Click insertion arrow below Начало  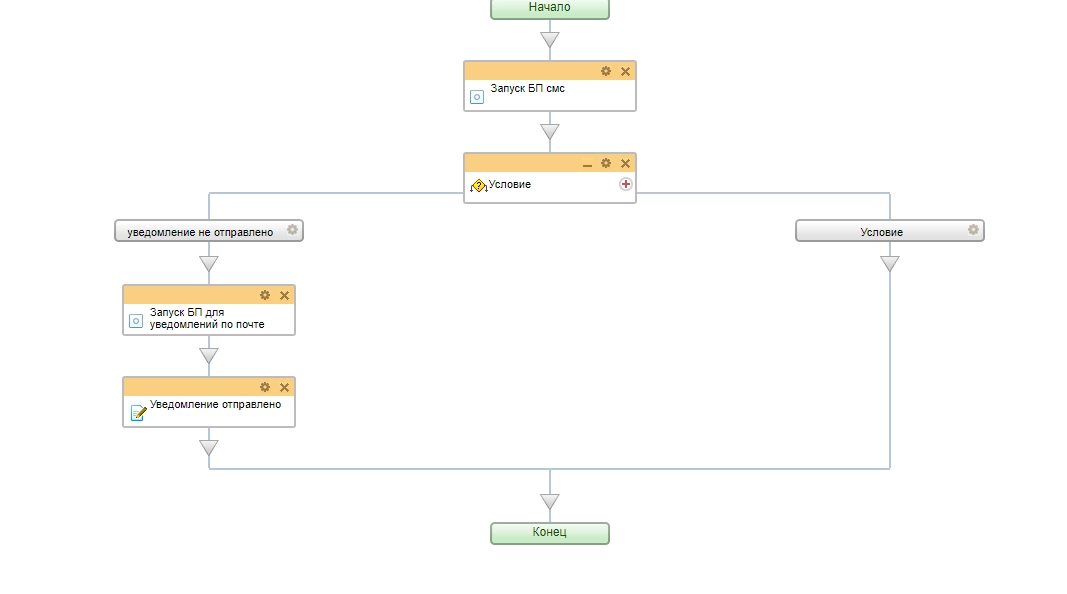(x=549, y=40)
